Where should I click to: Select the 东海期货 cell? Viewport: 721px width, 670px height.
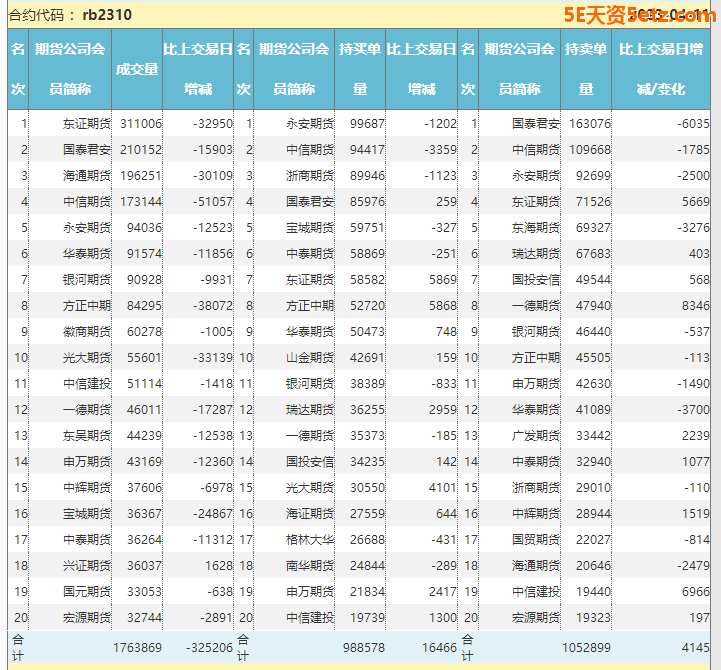pos(536,228)
